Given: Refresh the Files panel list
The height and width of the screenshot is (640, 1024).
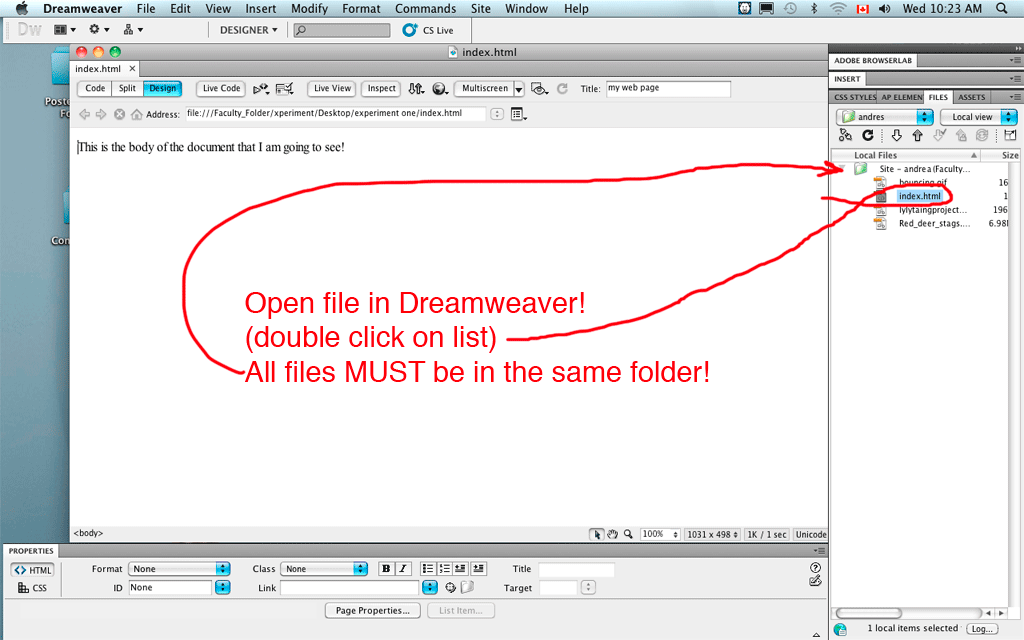Looking at the screenshot, I should pyautogui.click(x=868, y=135).
